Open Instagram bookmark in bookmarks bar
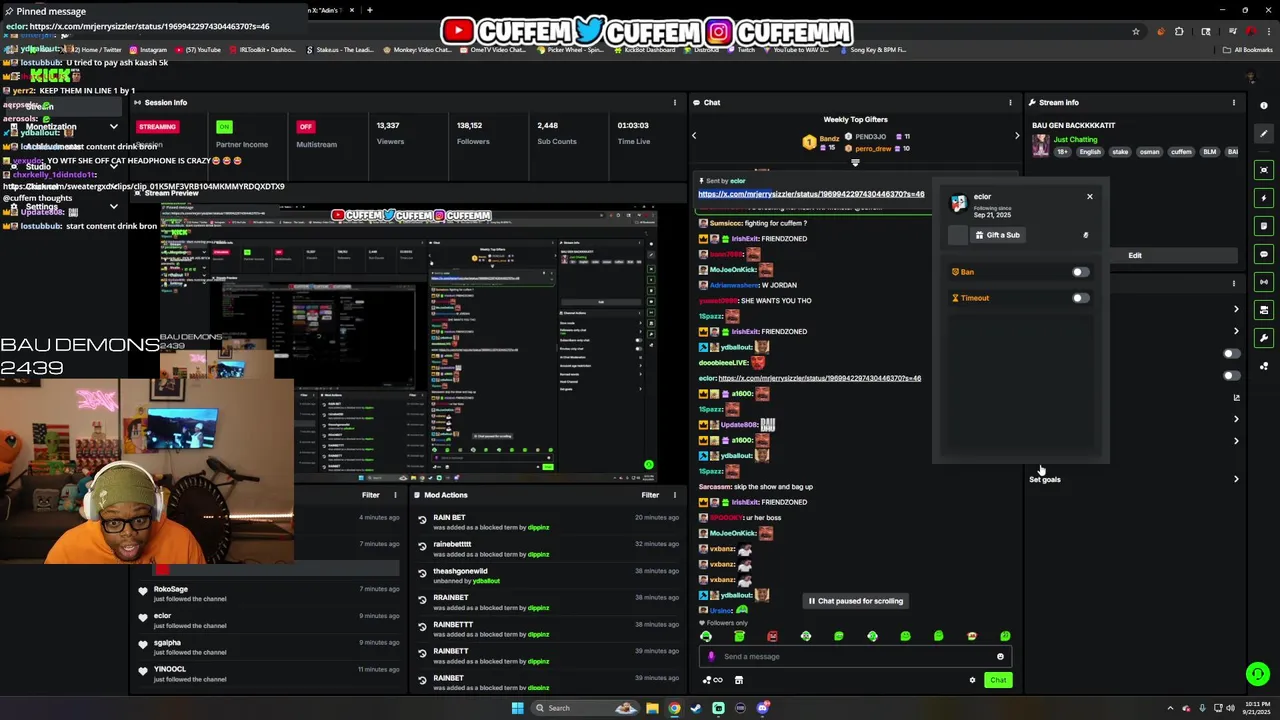The image size is (1280, 720). [x=148, y=50]
